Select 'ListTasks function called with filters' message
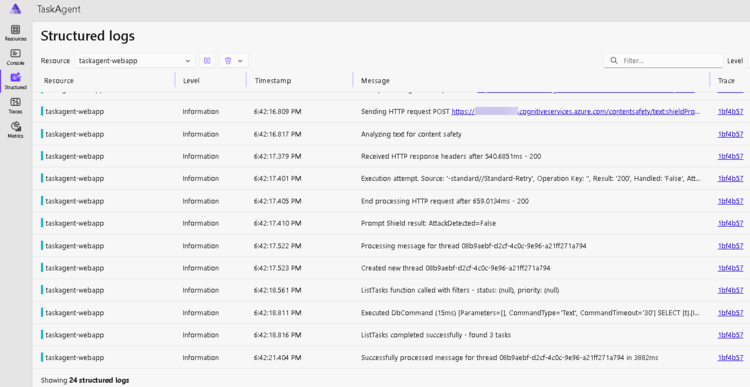The width and height of the screenshot is (750, 387). click(x=460, y=290)
